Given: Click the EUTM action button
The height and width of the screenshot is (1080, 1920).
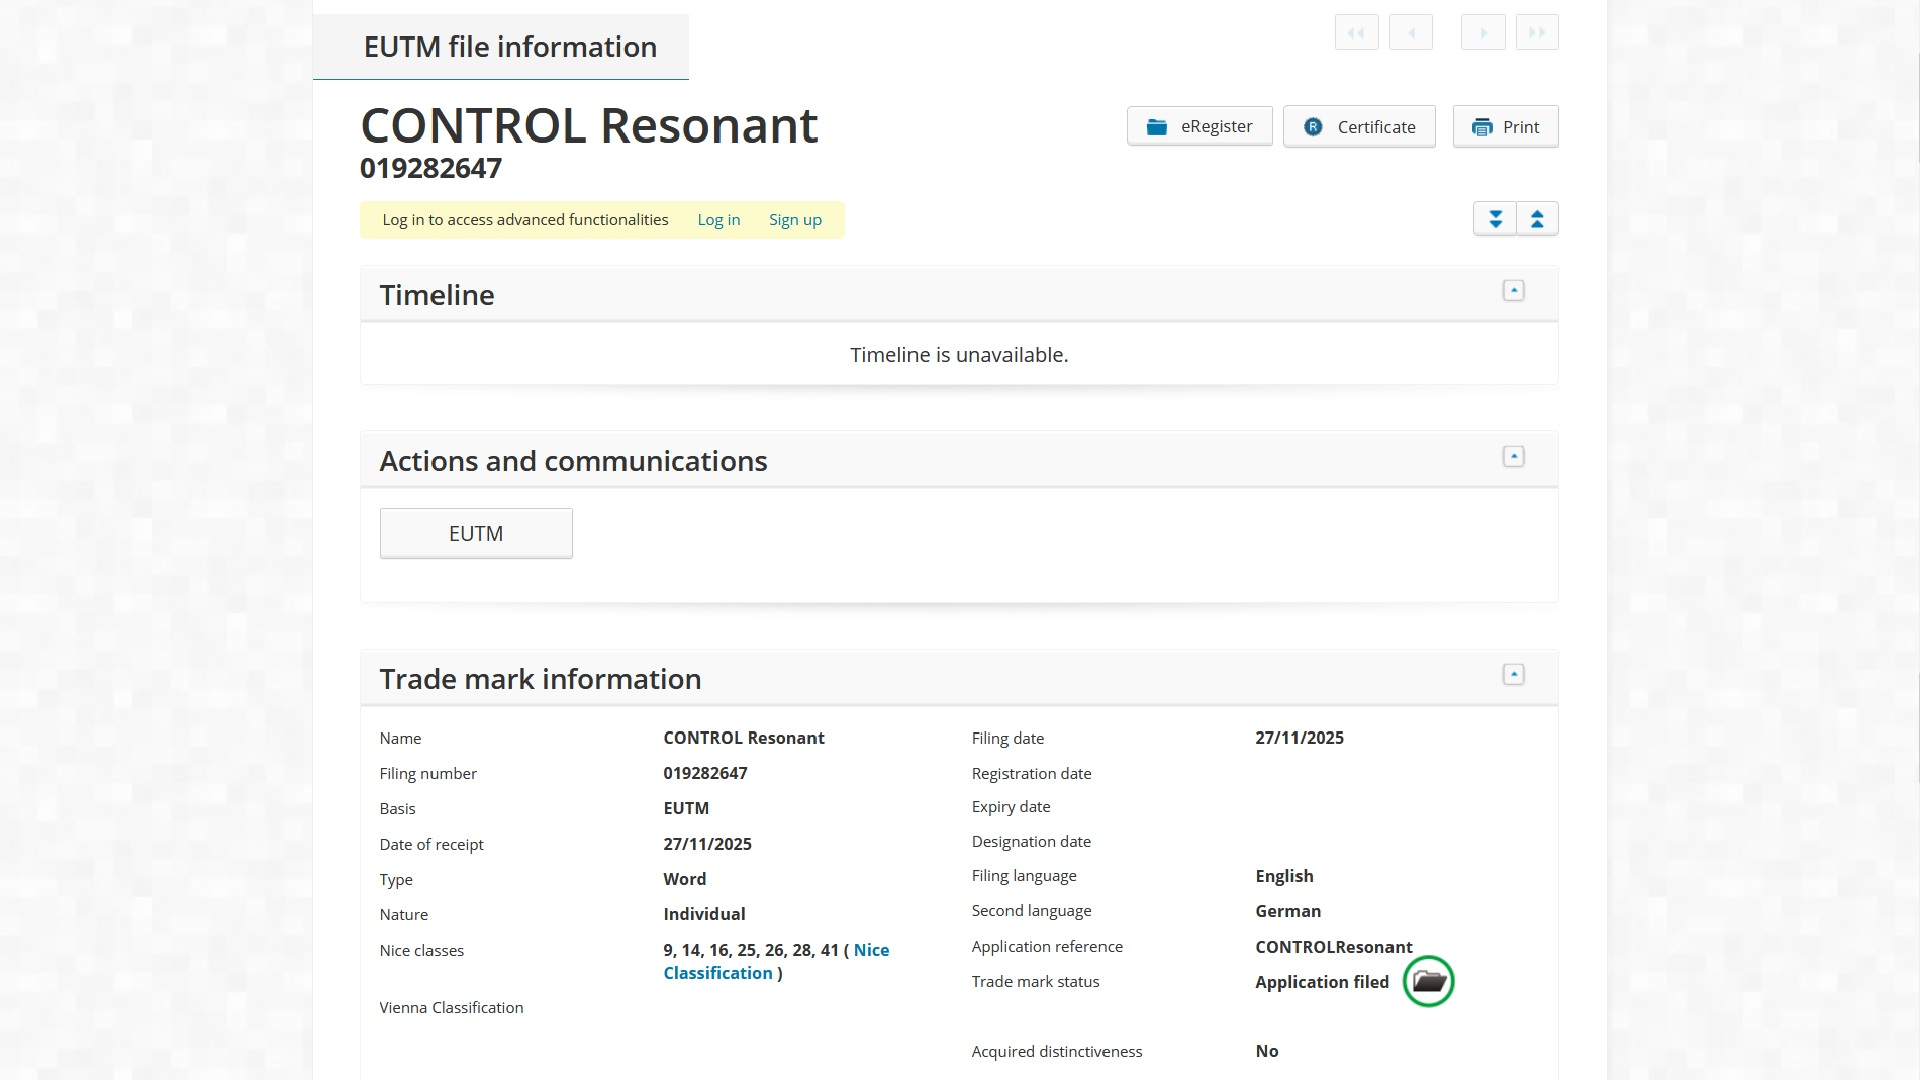Looking at the screenshot, I should (x=476, y=534).
